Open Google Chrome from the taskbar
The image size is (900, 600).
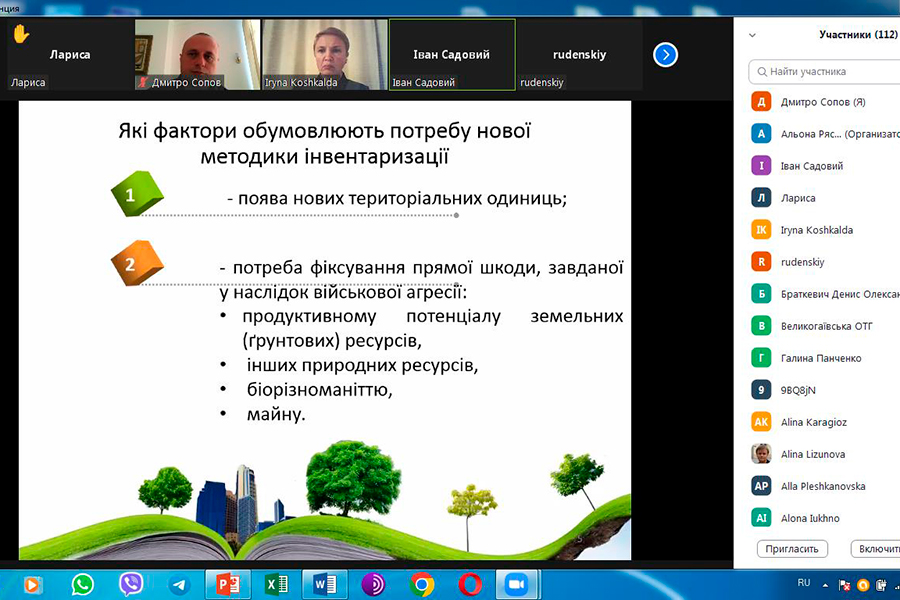pyautogui.click(x=422, y=585)
